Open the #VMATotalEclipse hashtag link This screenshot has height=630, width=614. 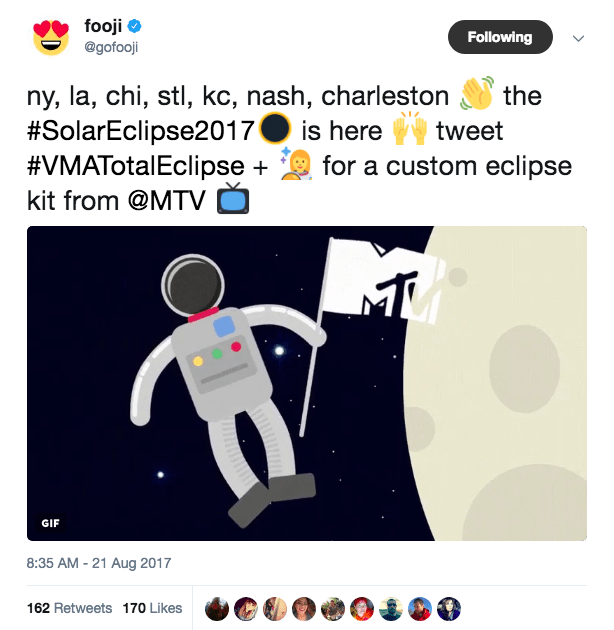135,165
